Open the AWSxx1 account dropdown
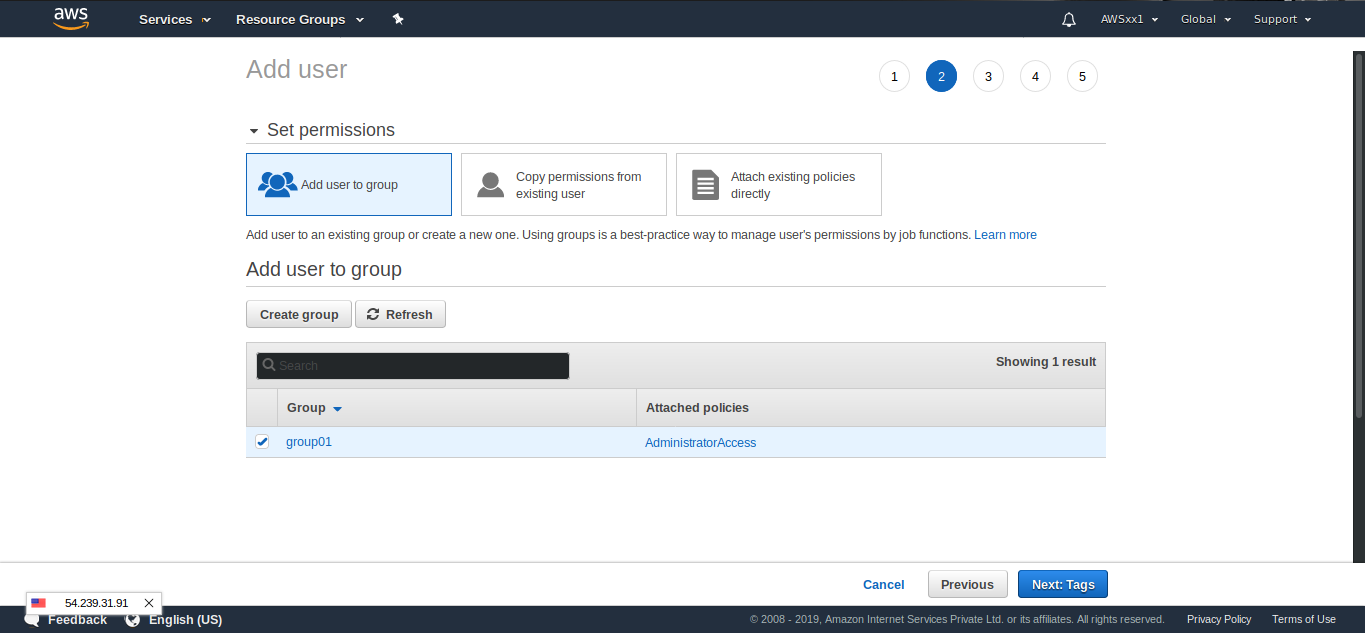 coord(1129,19)
